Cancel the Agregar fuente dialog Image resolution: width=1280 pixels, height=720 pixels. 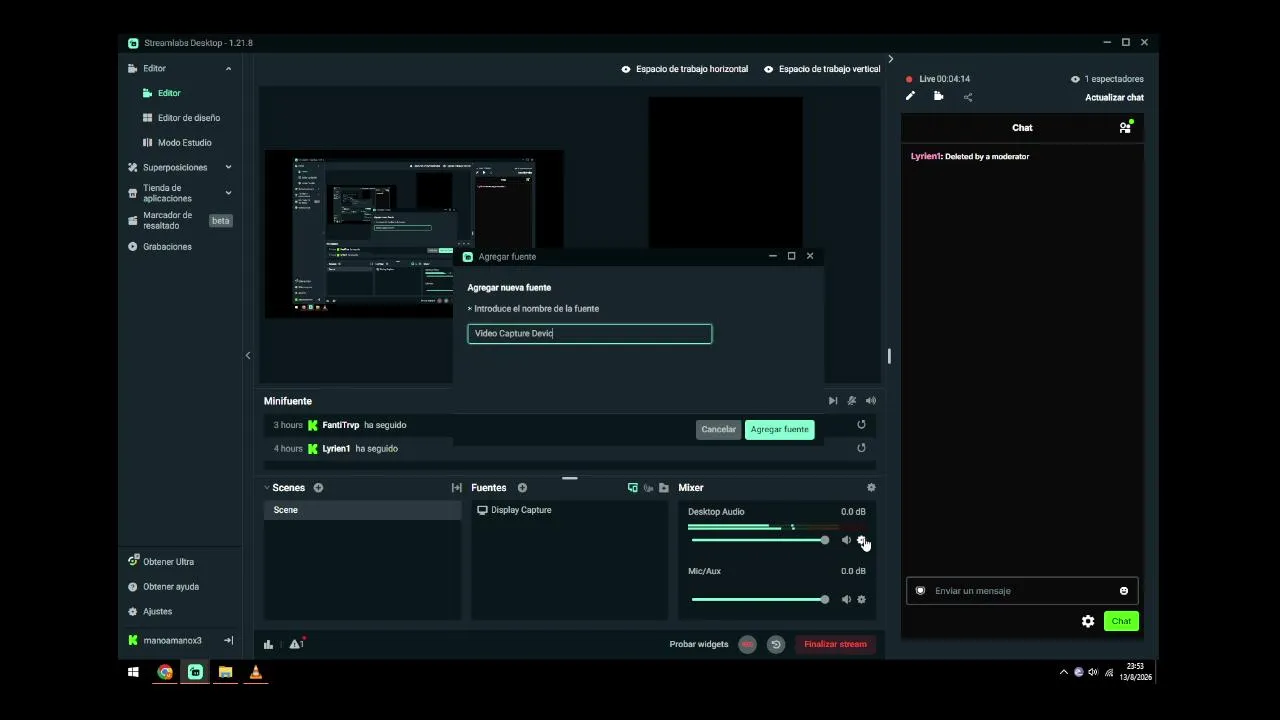718,429
